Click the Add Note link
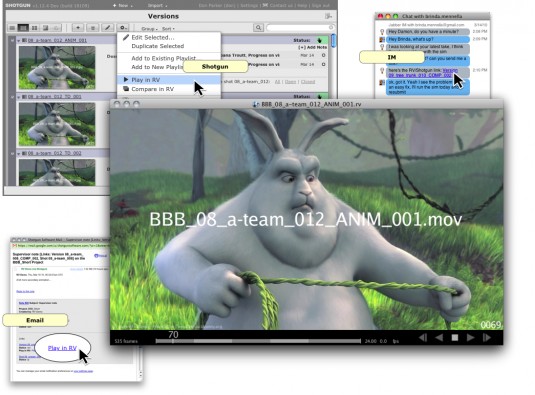Image resolution: width=535 pixels, height=395 pixels. point(312,47)
